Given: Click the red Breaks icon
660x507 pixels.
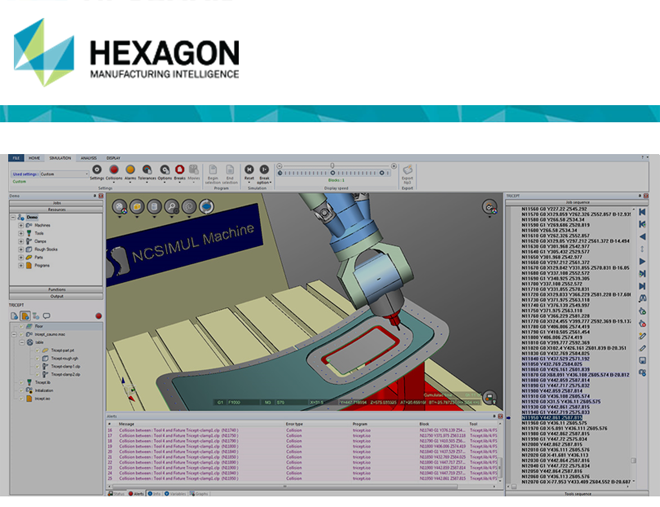Looking at the screenshot, I should tap(180, 170).
